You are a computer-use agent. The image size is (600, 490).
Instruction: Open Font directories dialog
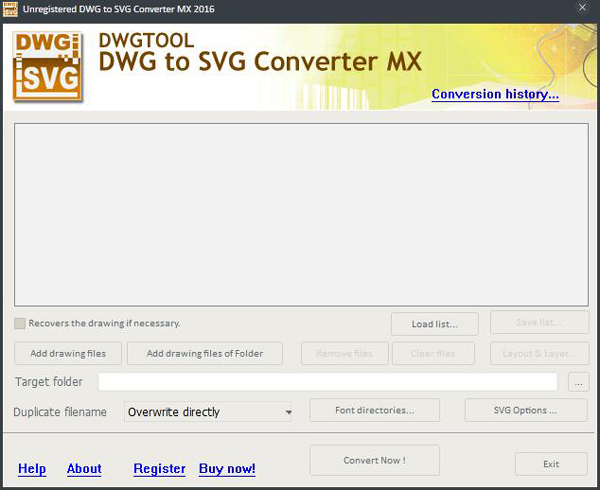point(375,410)
